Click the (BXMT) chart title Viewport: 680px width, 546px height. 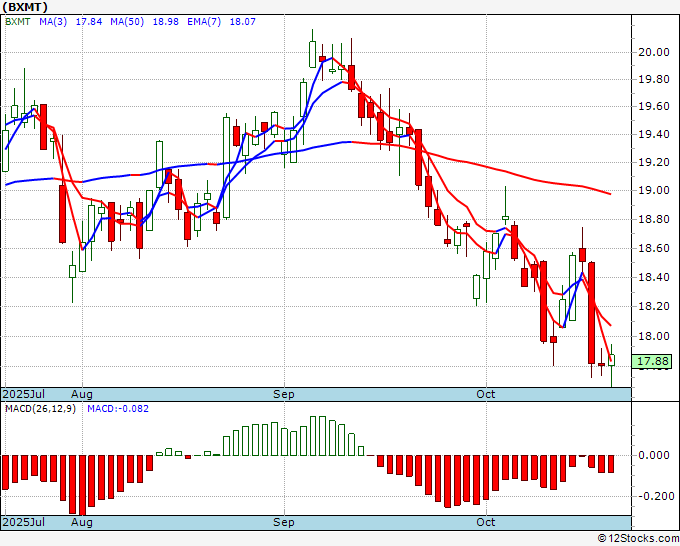pyautogui.click(x=25, y=7)
